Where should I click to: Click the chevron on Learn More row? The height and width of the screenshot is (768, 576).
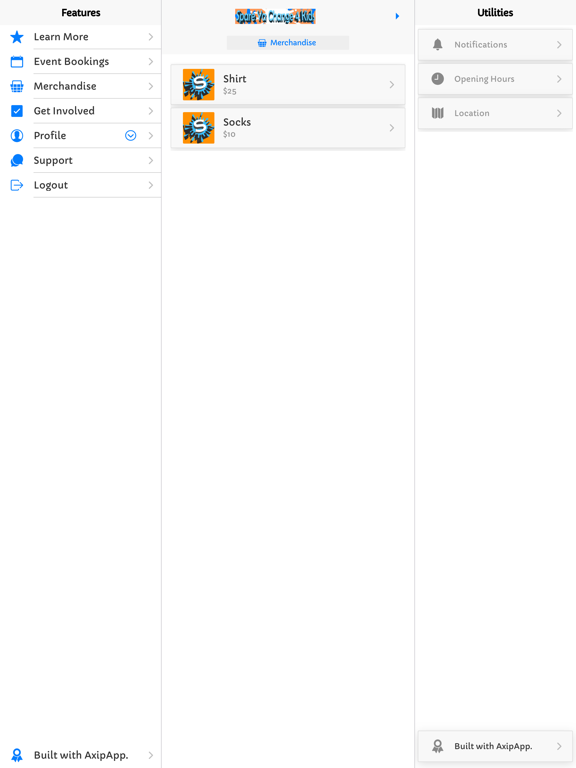[151, 37]
